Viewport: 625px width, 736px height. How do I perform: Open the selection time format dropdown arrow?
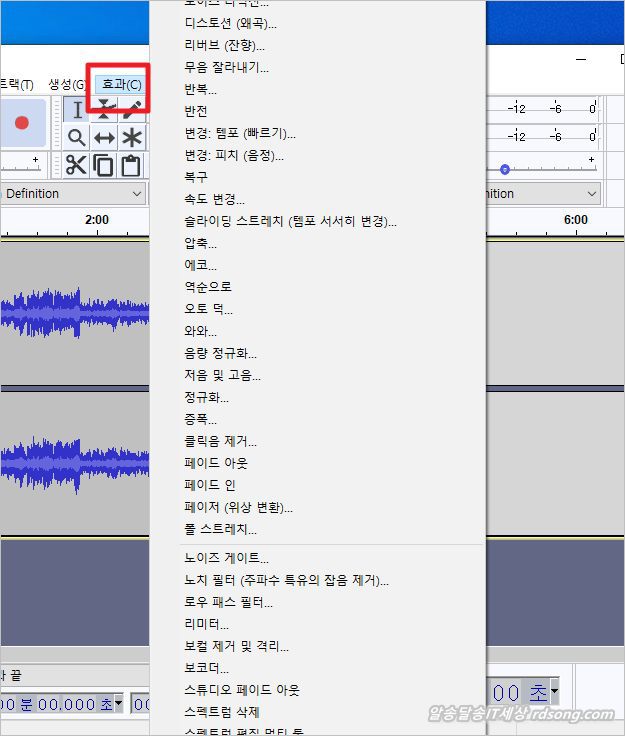pos(118,703)
